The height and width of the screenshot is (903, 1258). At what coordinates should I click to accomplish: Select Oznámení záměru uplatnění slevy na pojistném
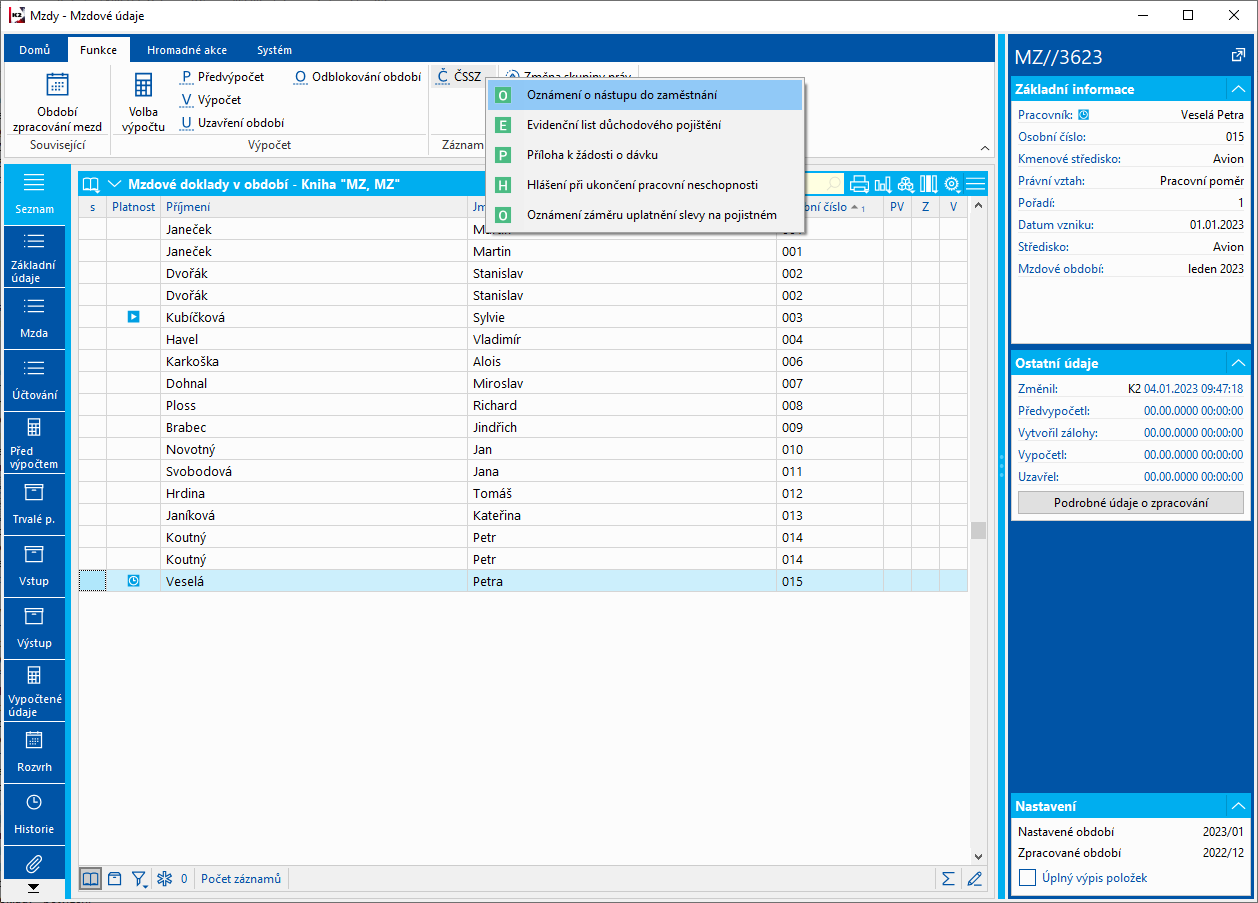[644, 215]
